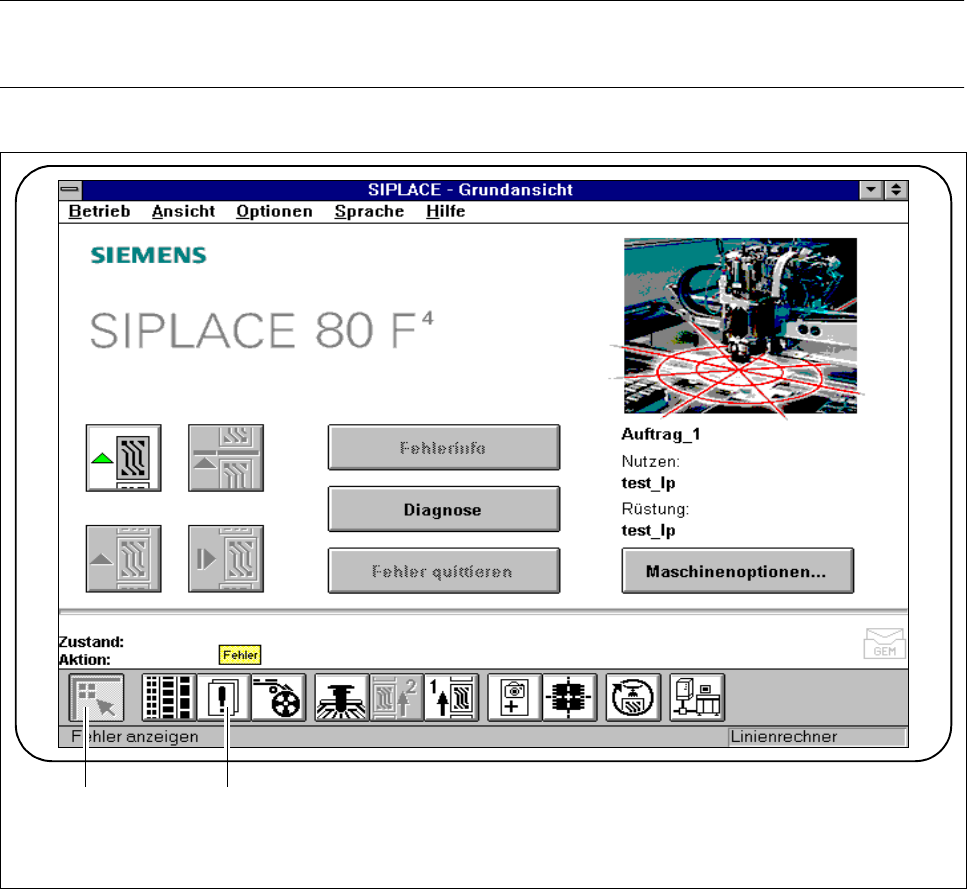Image resolution: width=967 pixels, height=889 pixels.
Task: Click the yellow Fehler tooltip label
Action: 240,655
